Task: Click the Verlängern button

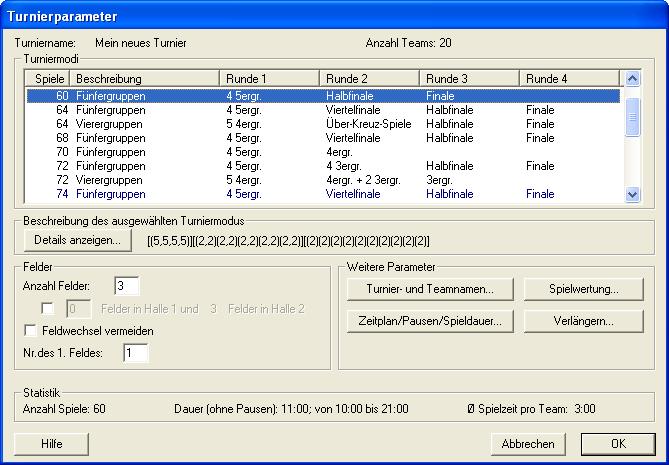Action: click(x=583, y=322)
